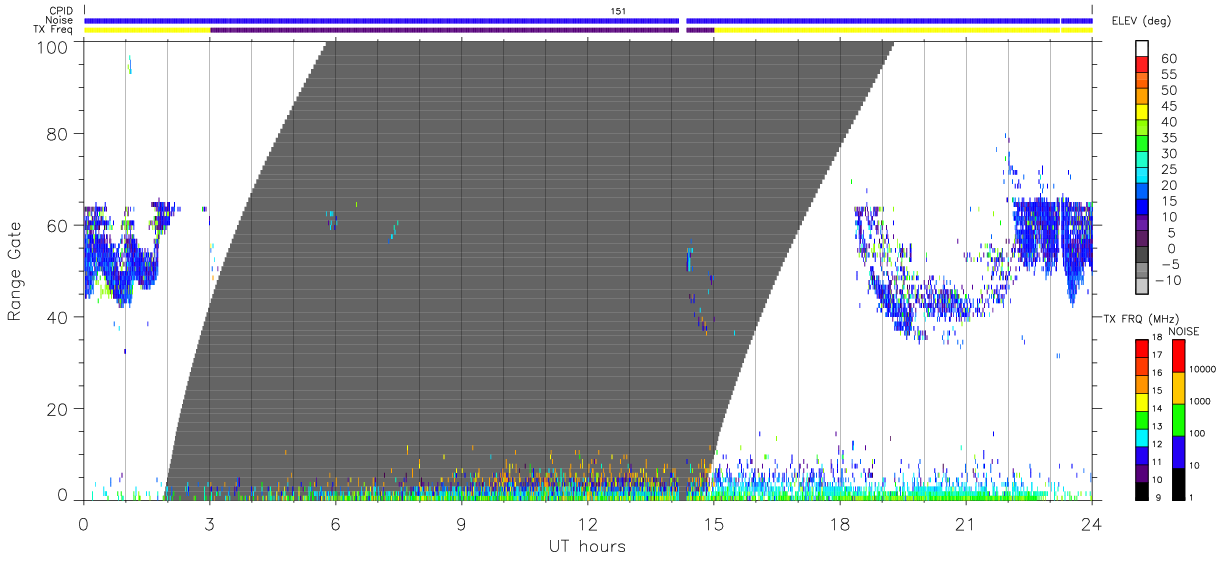Click the 100 tick on Range Gate axis
1228x567 pixels.
pos(52,47)
